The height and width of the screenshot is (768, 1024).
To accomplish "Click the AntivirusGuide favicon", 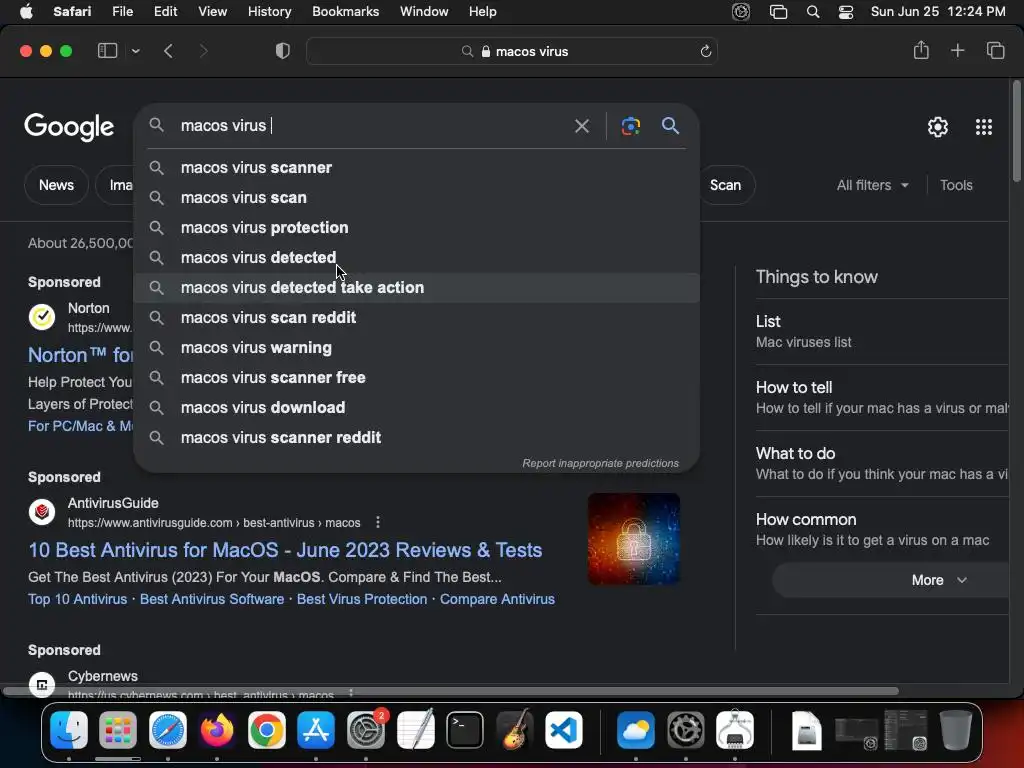I will pyautogui.click(x=42, y=512).
